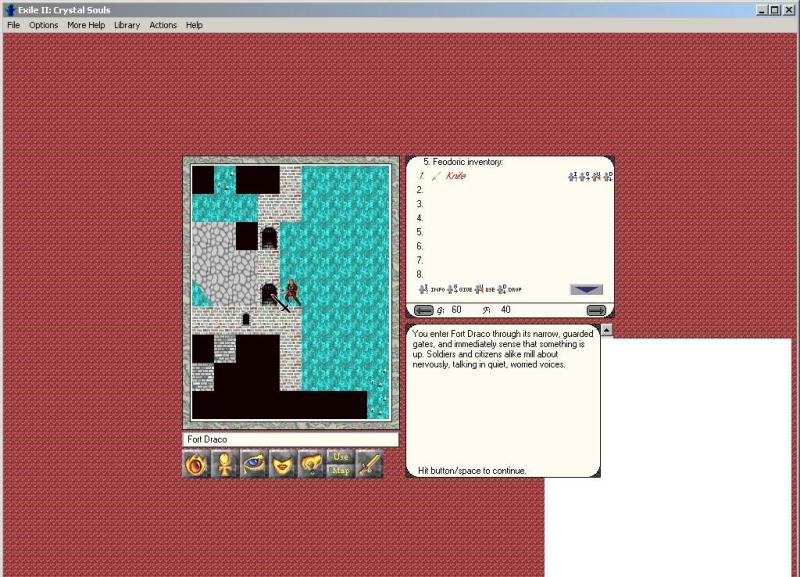Click the Info icon beside Knife
Image resolution: width=800 pixels, height=577 pixels.
point(573,176)
